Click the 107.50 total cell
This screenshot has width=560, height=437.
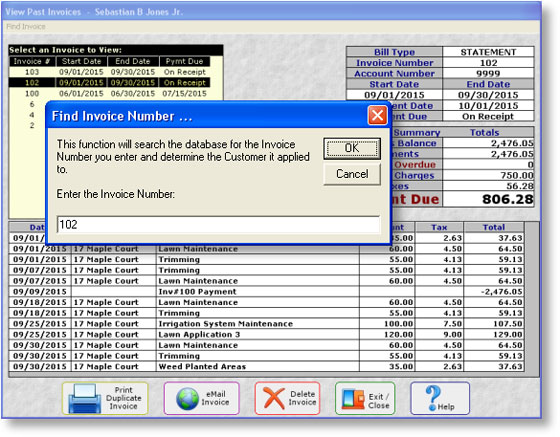(494, 324)
